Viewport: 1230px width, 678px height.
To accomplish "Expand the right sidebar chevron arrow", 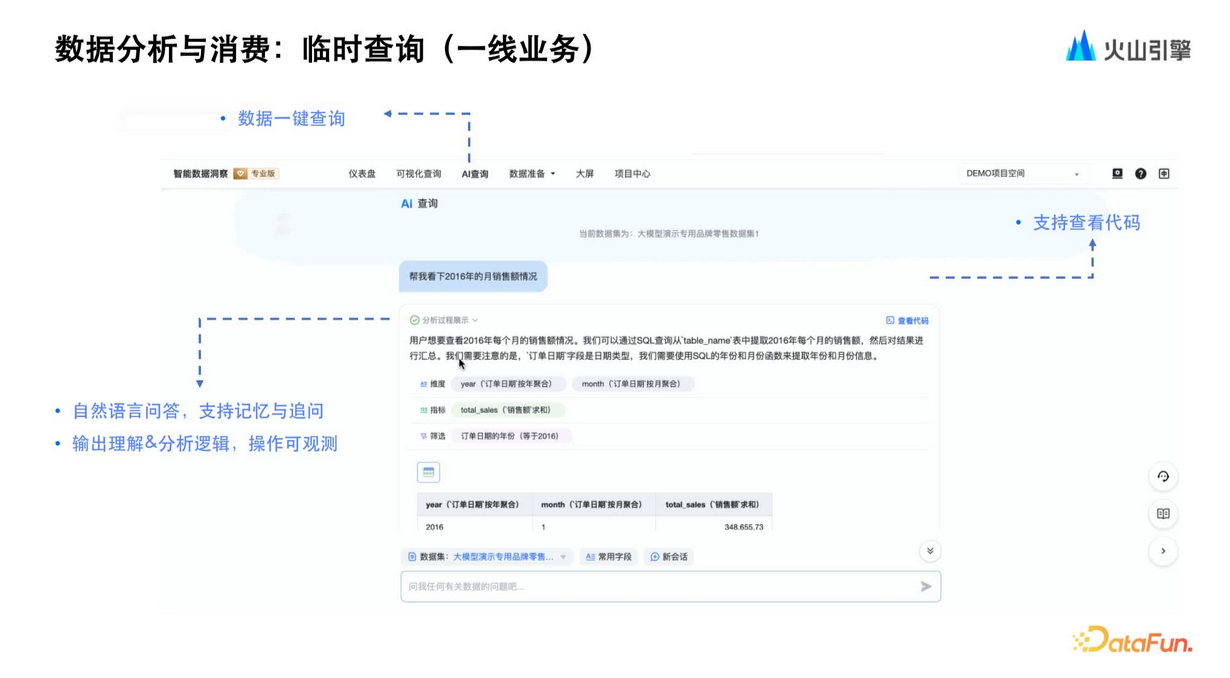I will [x=1163, y=551].
